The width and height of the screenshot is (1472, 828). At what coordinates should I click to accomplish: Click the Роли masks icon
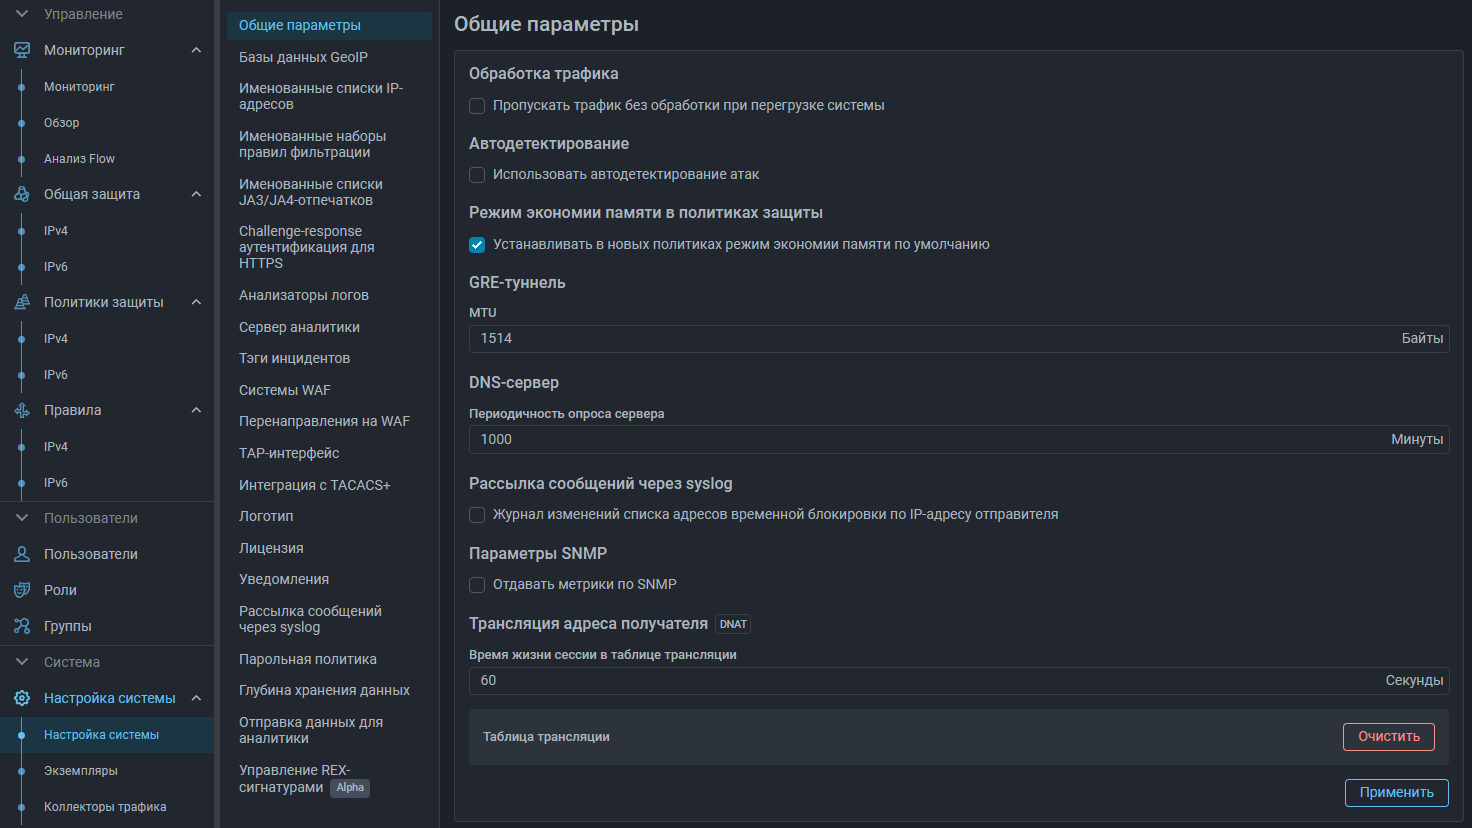22,590
